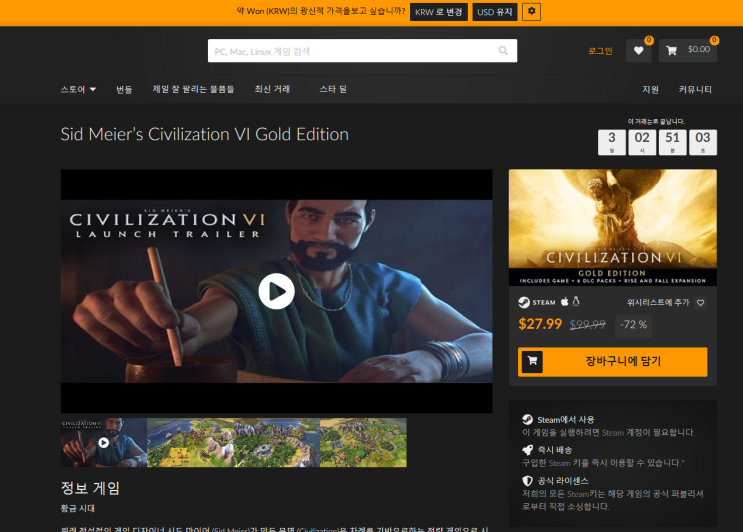Click the Linux penguin platform icon

[x=576, y=302]
